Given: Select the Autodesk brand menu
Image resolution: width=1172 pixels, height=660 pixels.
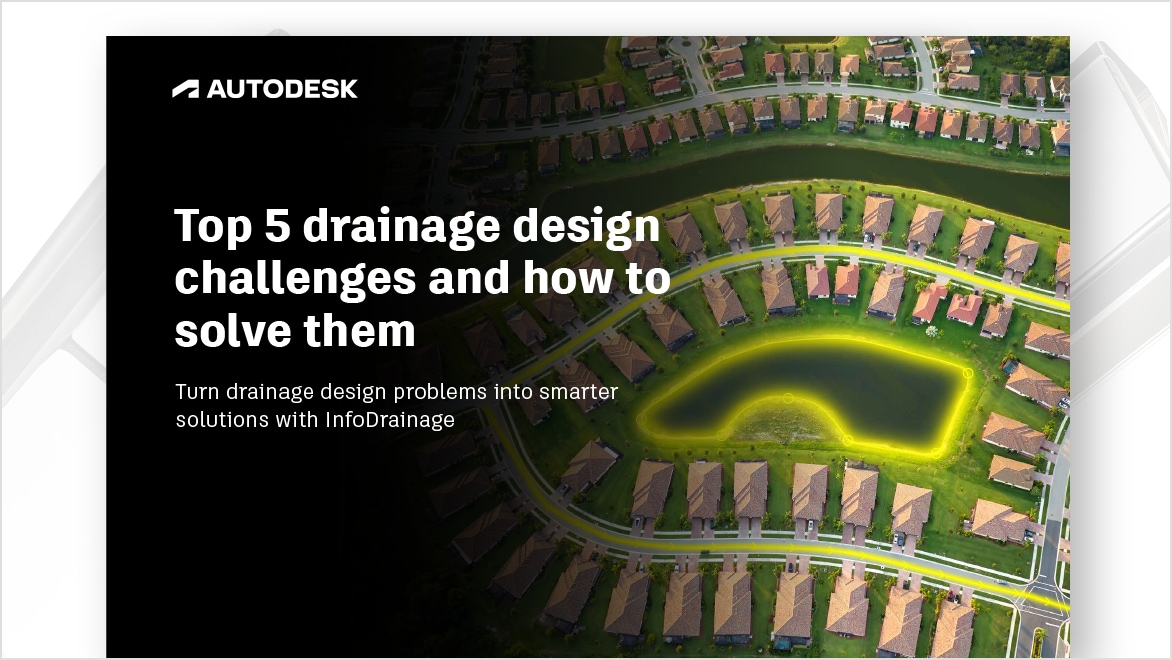Looking at the screenshot, I should pyautogui.click(x=265, y=89).
